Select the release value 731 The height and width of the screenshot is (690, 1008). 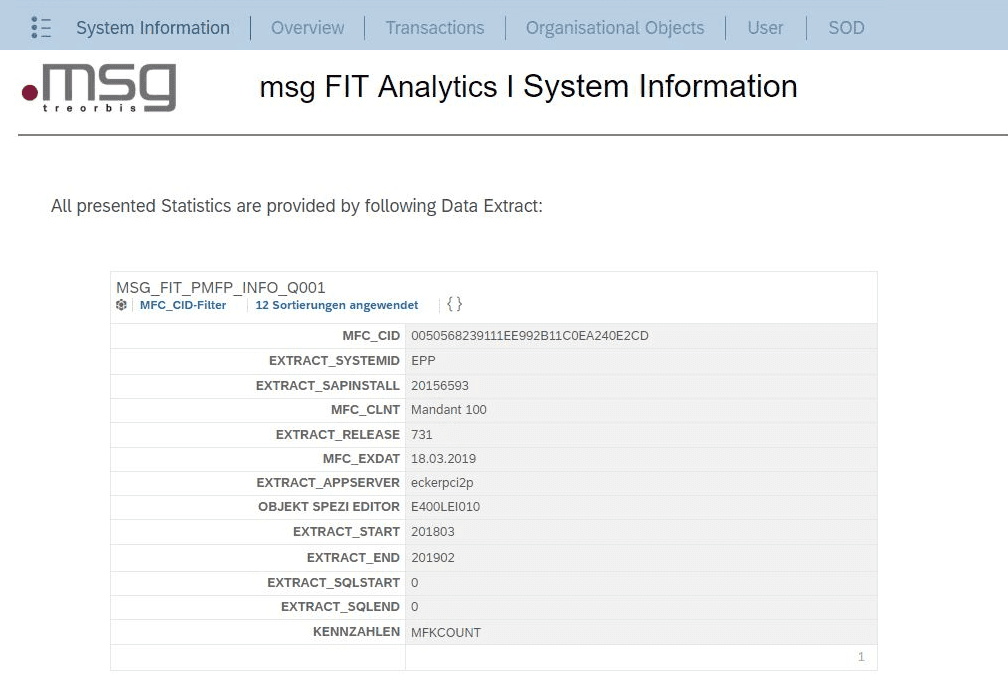point(422,435)
